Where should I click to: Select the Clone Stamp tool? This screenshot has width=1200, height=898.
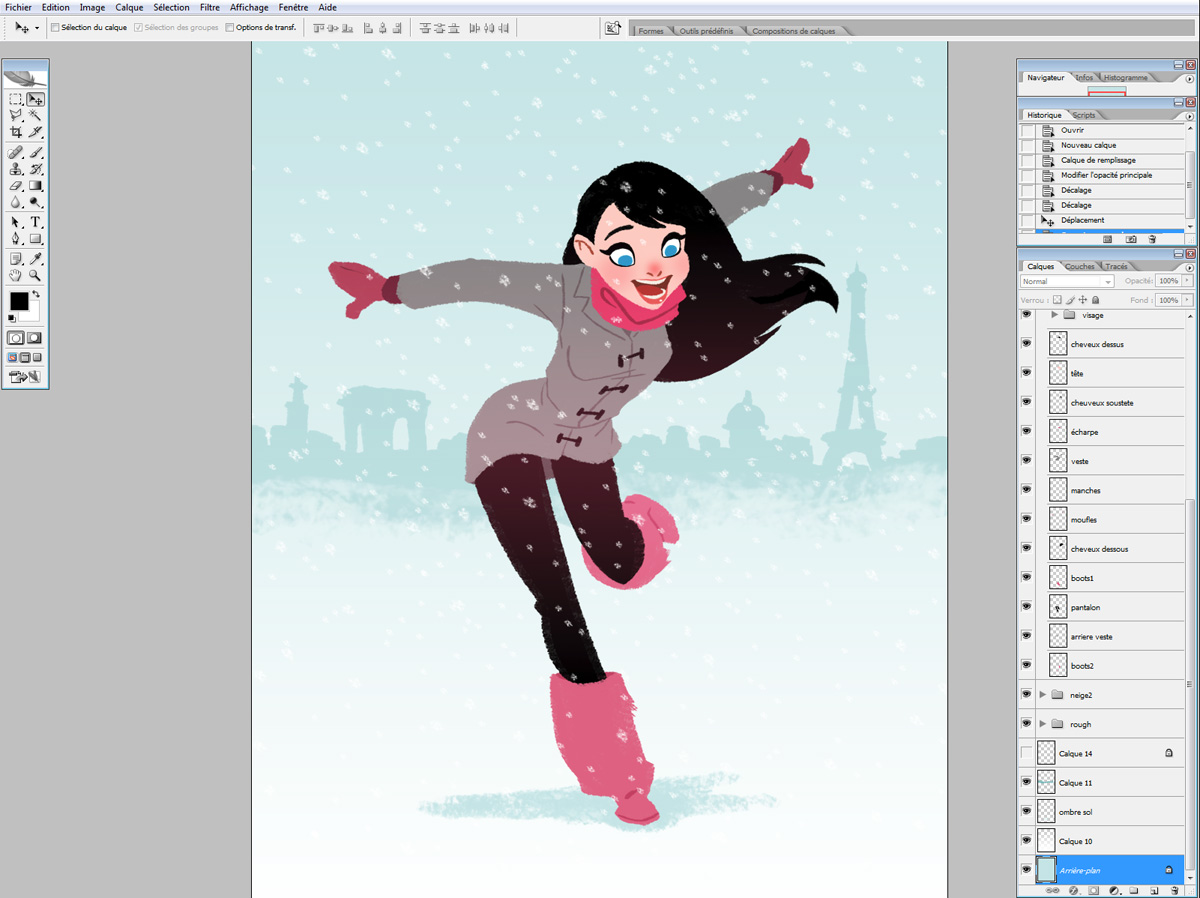tap(16, 169)
